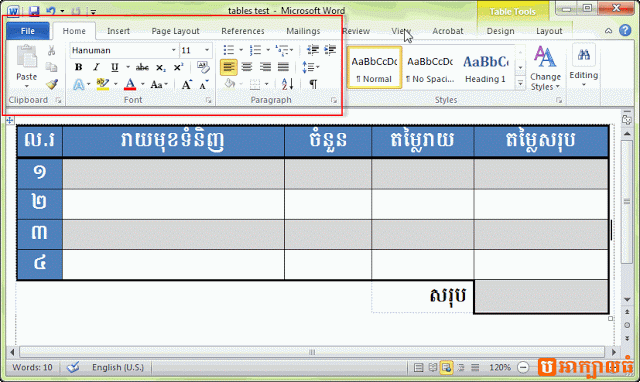This screenshot has width=640, height=382.
Task: Click the Clear Formatting icon
Action: [x=203, y=67]
